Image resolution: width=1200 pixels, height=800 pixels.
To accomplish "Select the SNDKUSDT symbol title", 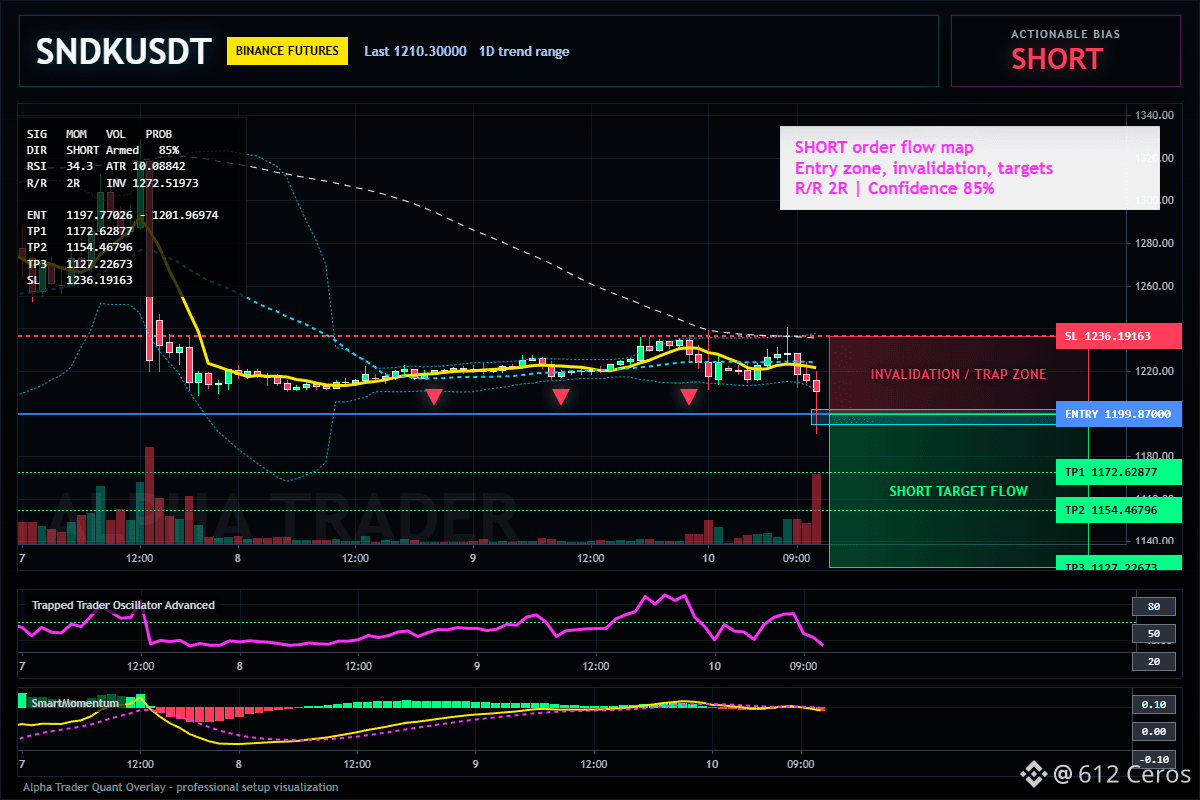I will pyautogui.click(x=123, y=51).
